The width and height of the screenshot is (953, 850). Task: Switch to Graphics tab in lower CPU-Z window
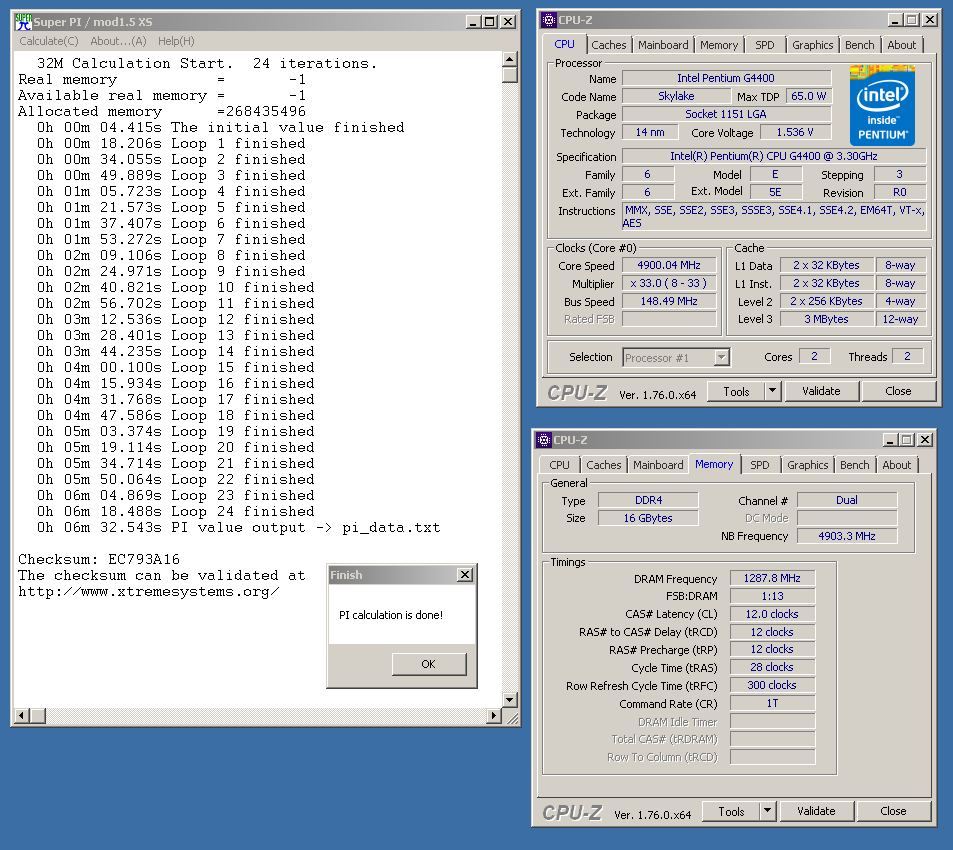click(x=808, y=465)
